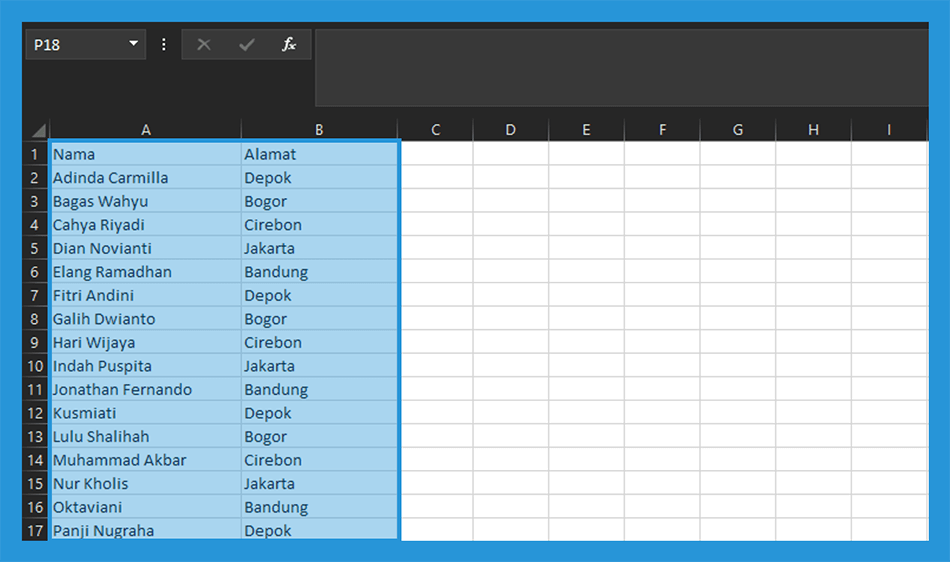Select row 10 header
The width and height of the screenshot is (950, 562).
coord(35,366)
